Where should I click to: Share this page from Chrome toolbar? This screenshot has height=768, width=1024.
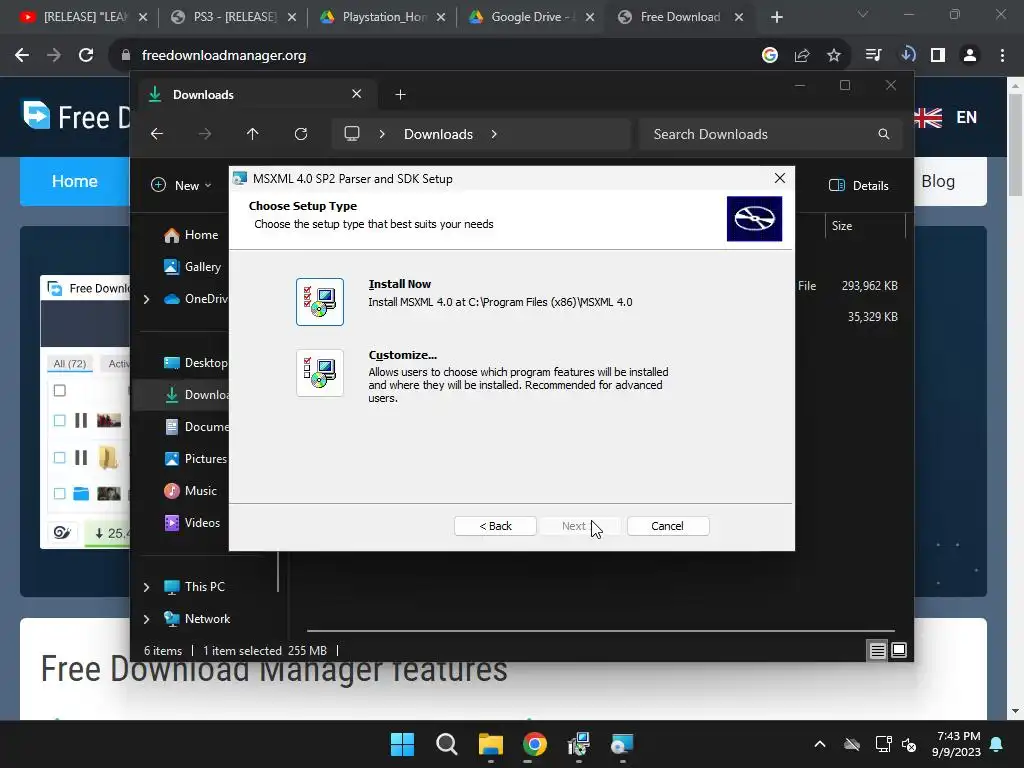[802, 56]
